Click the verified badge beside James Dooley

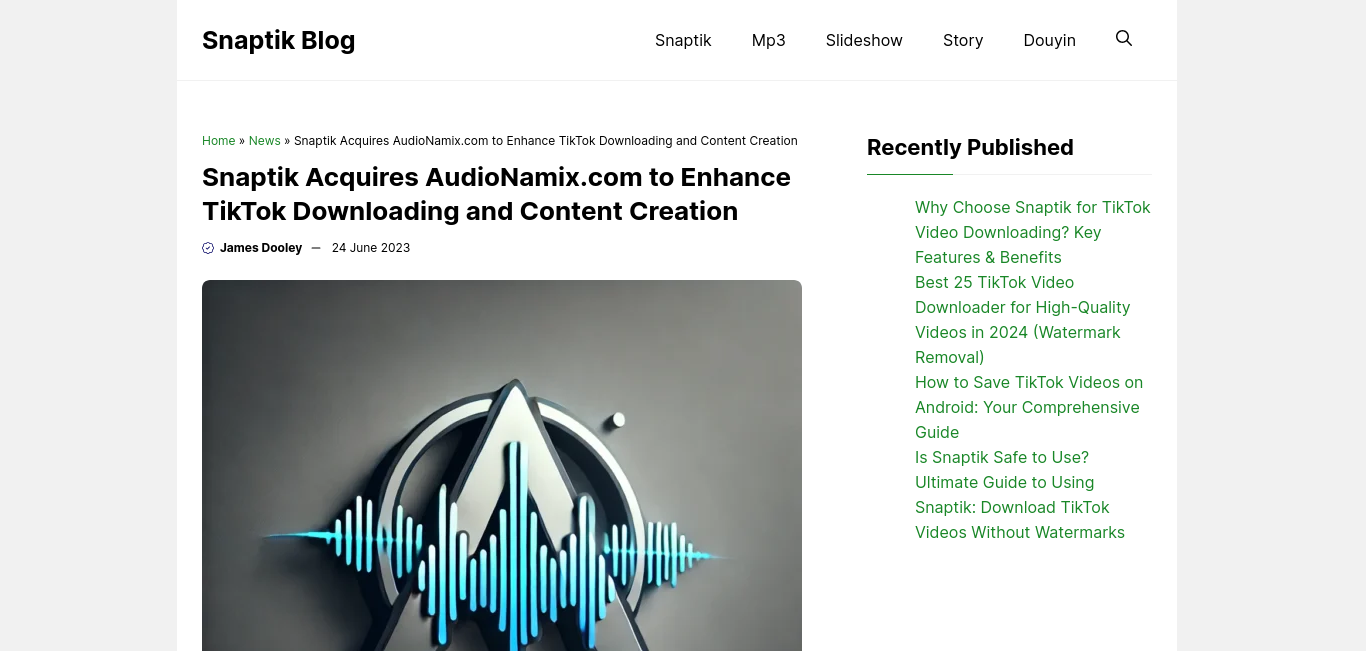tap(208, 248)
